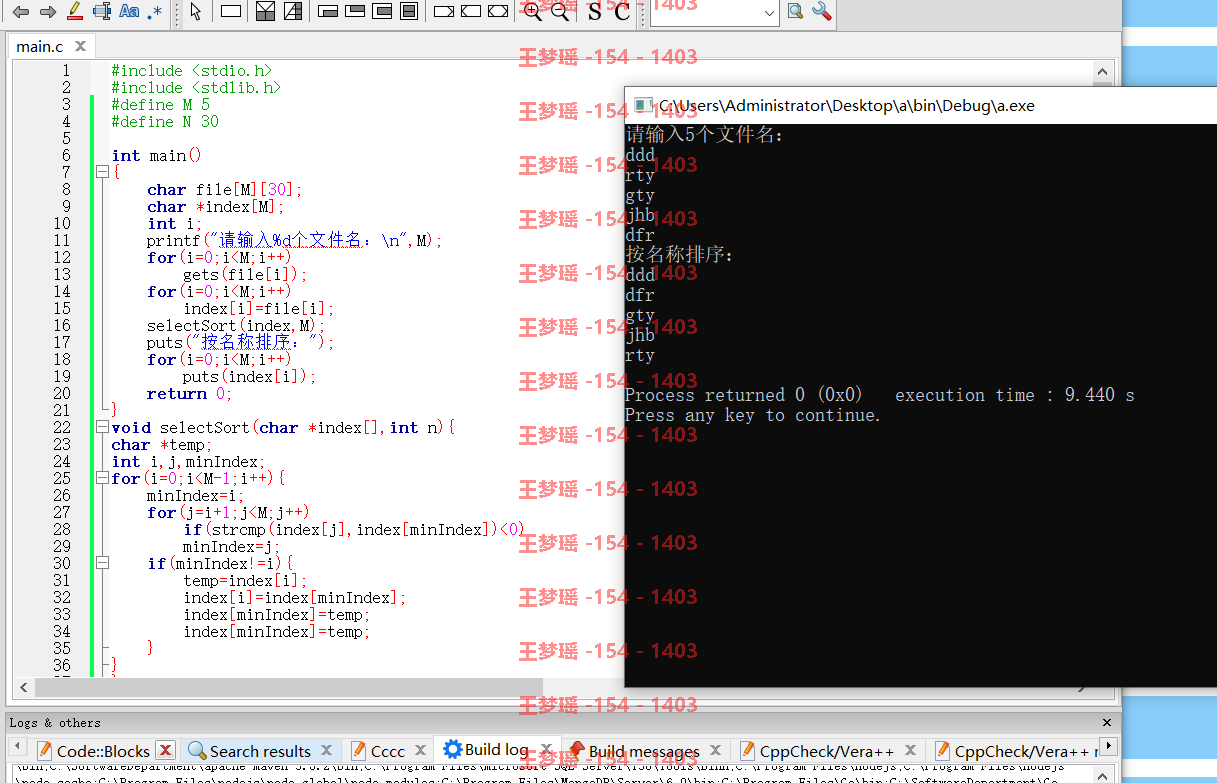This screenshot has height=783, width=1217.
Task: Toggle the highlight occurrences pencil icon
Action: click(x=74, y=12)
